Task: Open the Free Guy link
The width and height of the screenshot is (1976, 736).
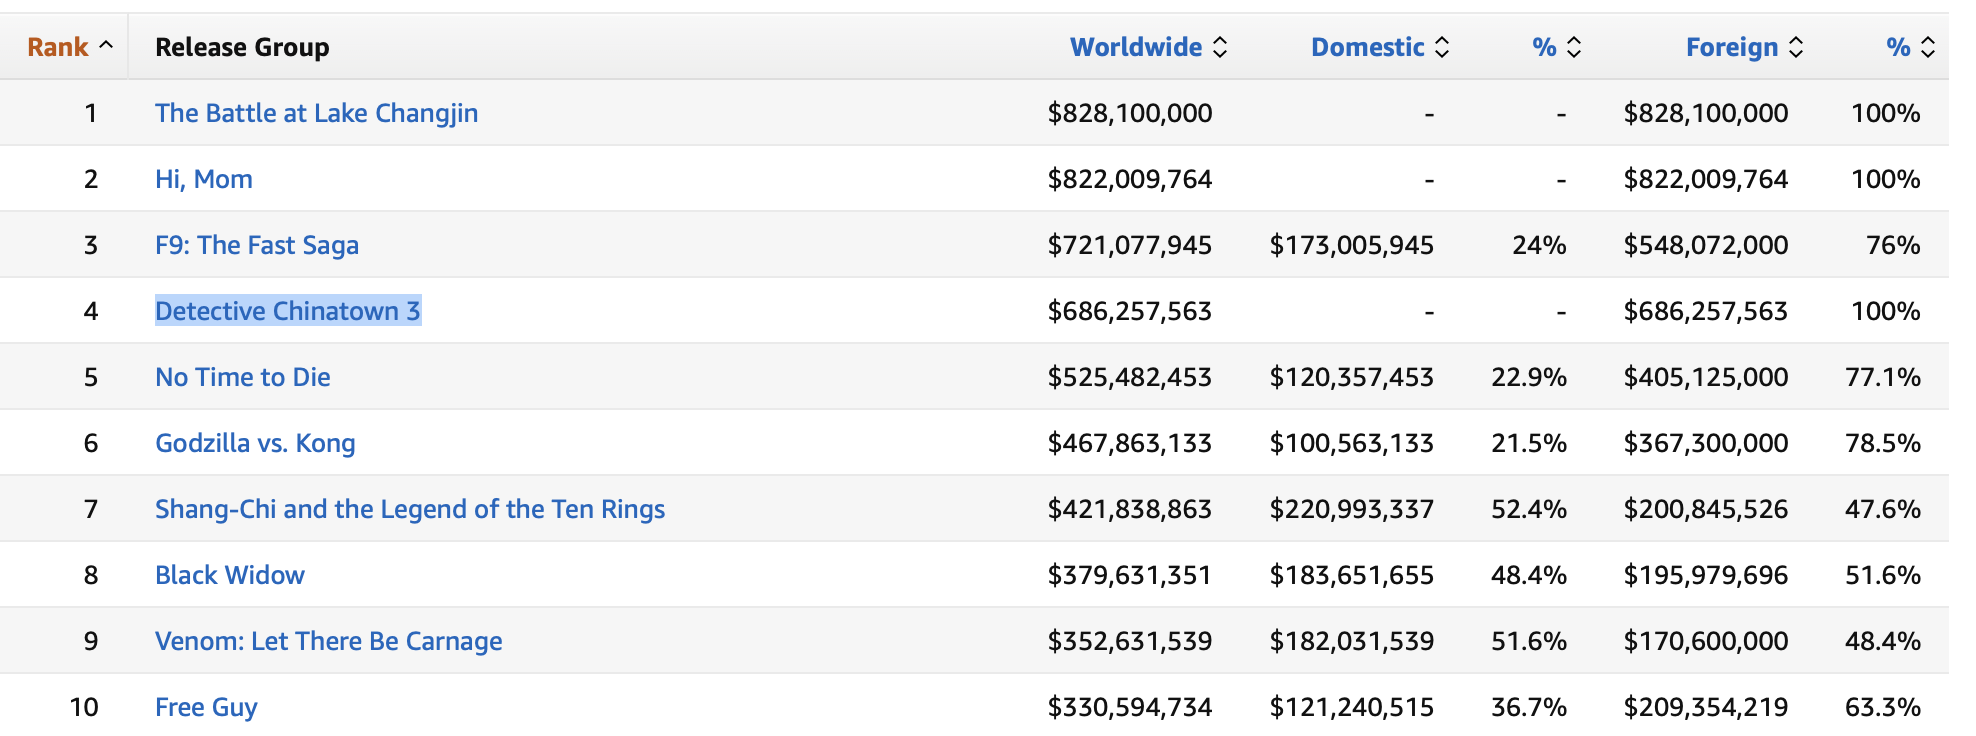Action: coord(206,707)
